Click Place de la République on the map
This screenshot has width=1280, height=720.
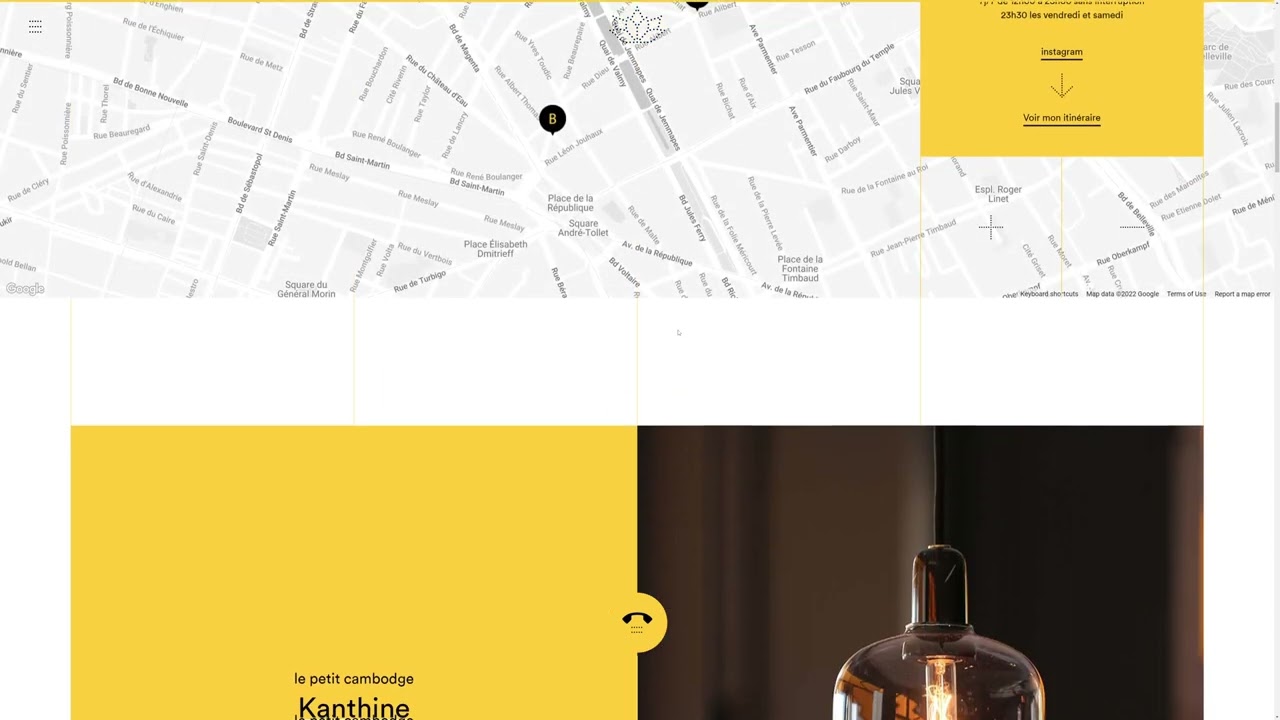coord(571,203)
